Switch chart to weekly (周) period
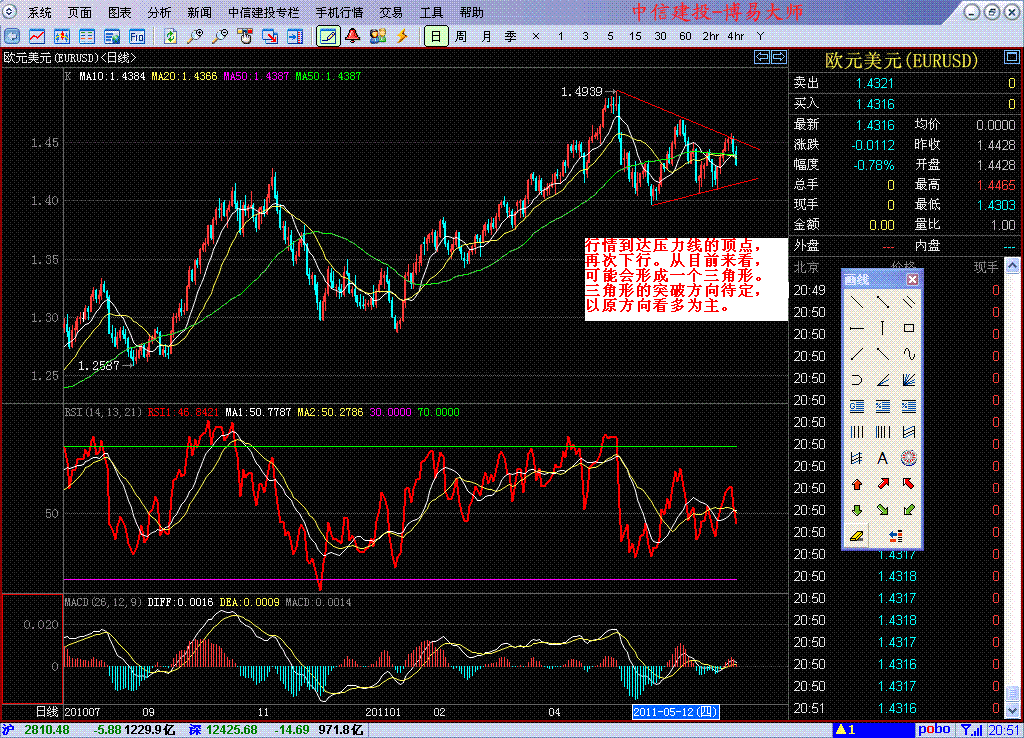1024x738 pixels. click(x=460, y=36)
